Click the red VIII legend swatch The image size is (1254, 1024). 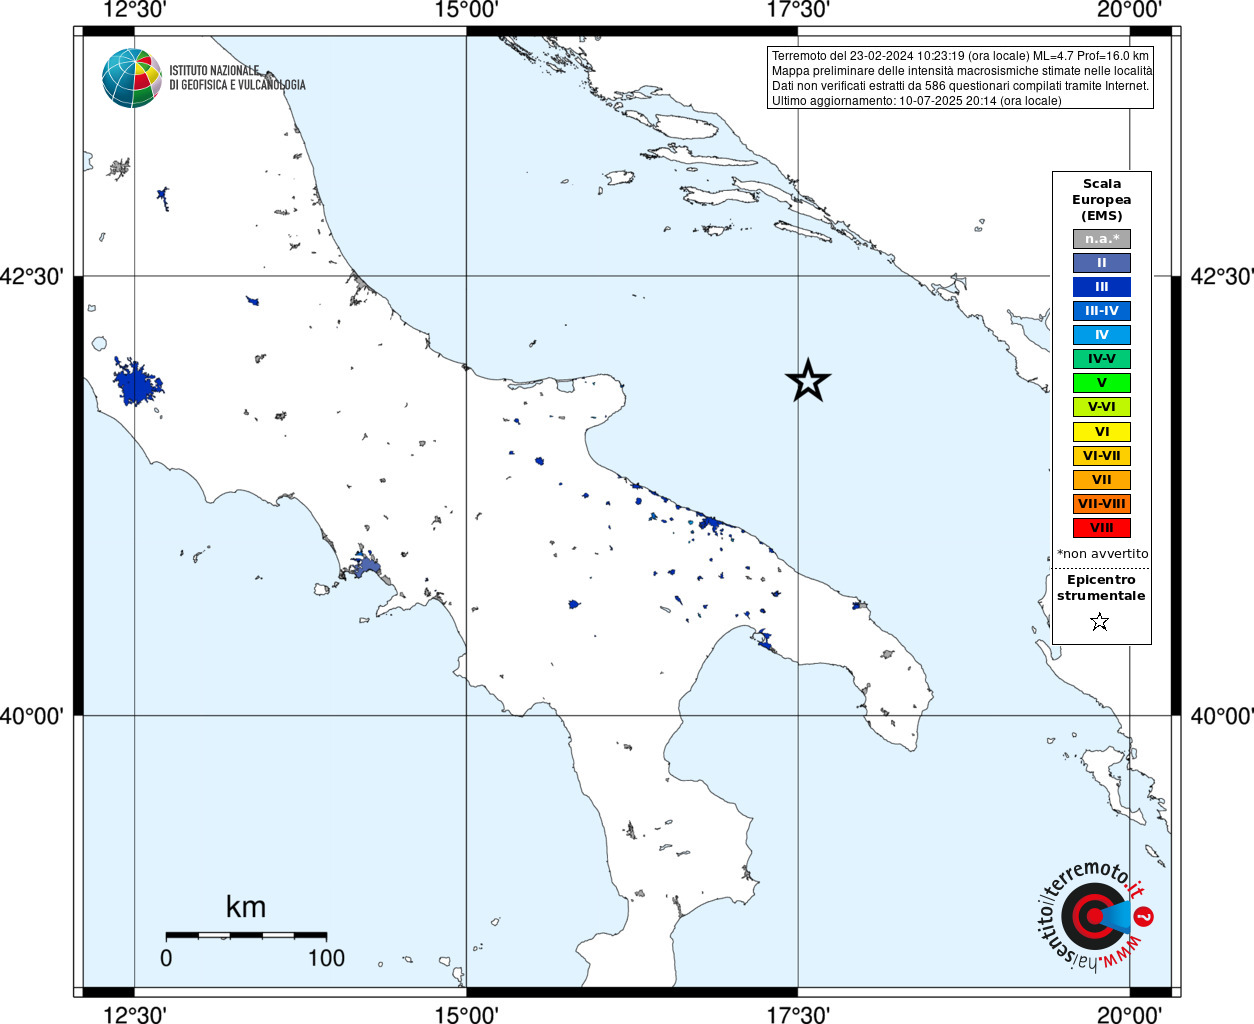(1102, 528)
